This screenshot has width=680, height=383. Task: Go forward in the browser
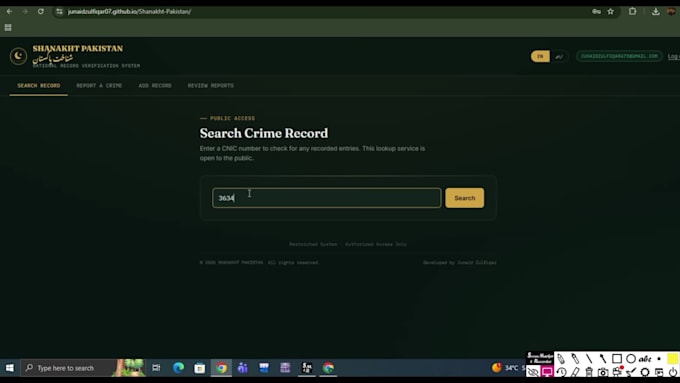coord(25,11)
